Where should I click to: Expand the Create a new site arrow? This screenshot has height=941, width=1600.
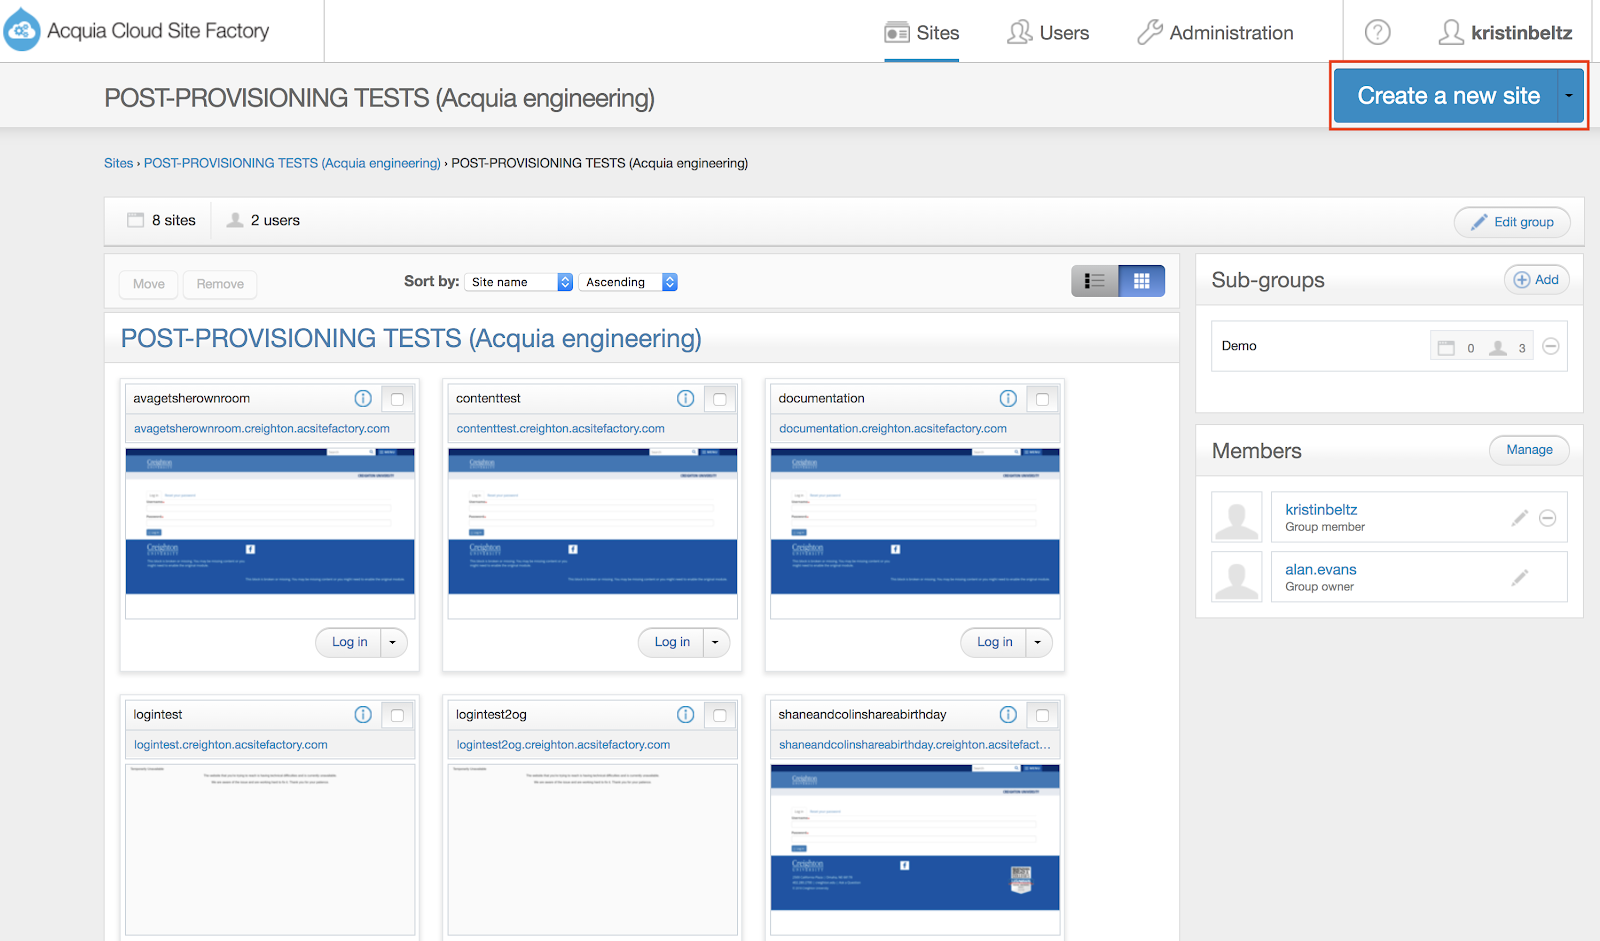[1570, 96]
